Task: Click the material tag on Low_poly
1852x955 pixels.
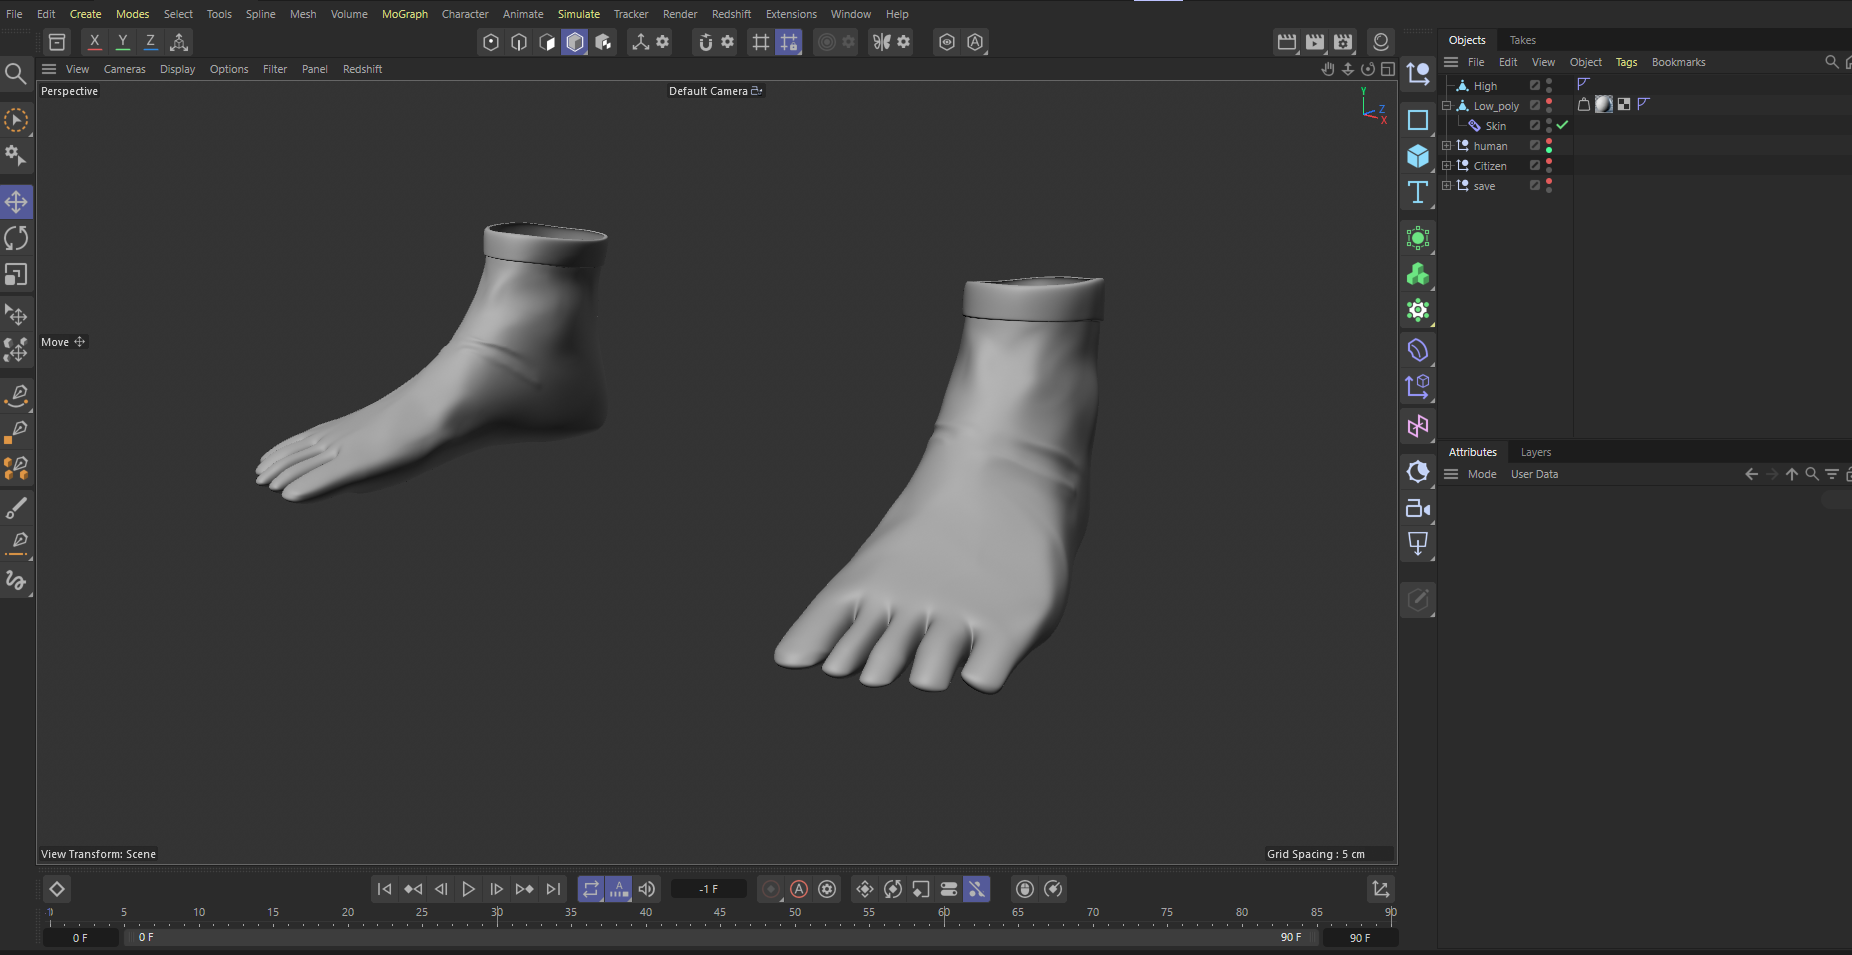Action: [1603, 105]
